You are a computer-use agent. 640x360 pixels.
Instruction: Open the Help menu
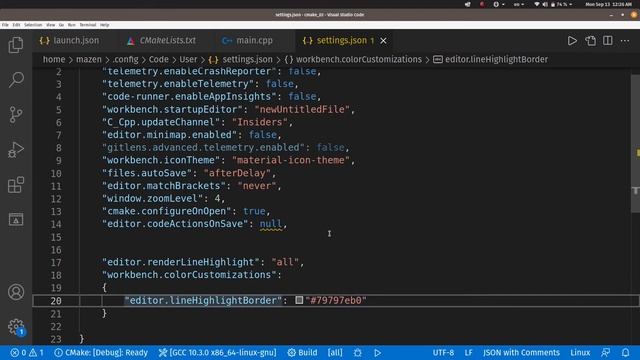(x=104, y=25)
